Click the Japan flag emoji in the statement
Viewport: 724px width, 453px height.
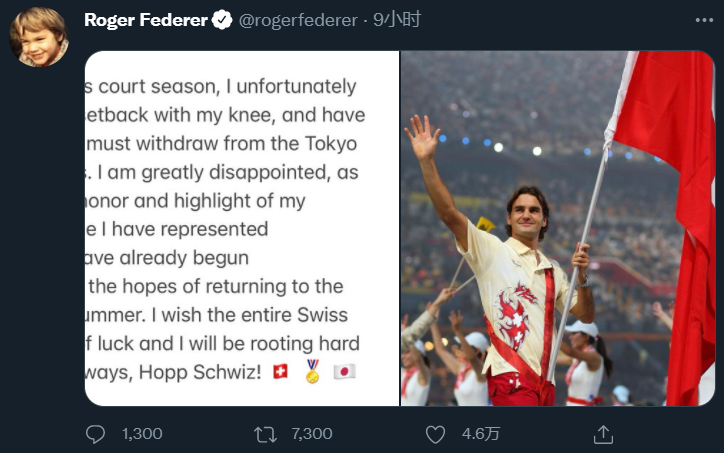click(344, 372)
